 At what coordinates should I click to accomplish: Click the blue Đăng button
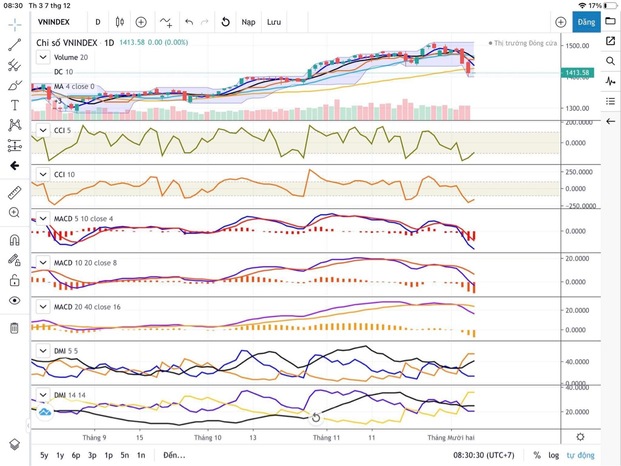585,21
